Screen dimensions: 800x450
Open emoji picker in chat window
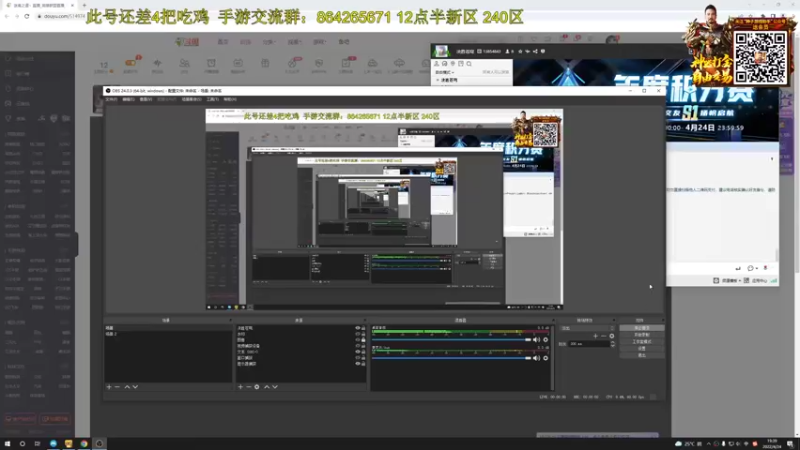click(x=751, y=268)
